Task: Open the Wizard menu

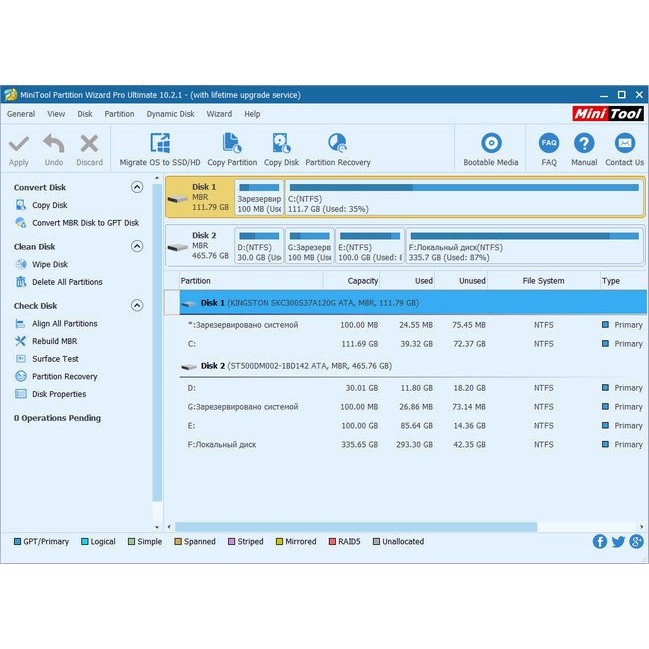Action: pos(219,114)
